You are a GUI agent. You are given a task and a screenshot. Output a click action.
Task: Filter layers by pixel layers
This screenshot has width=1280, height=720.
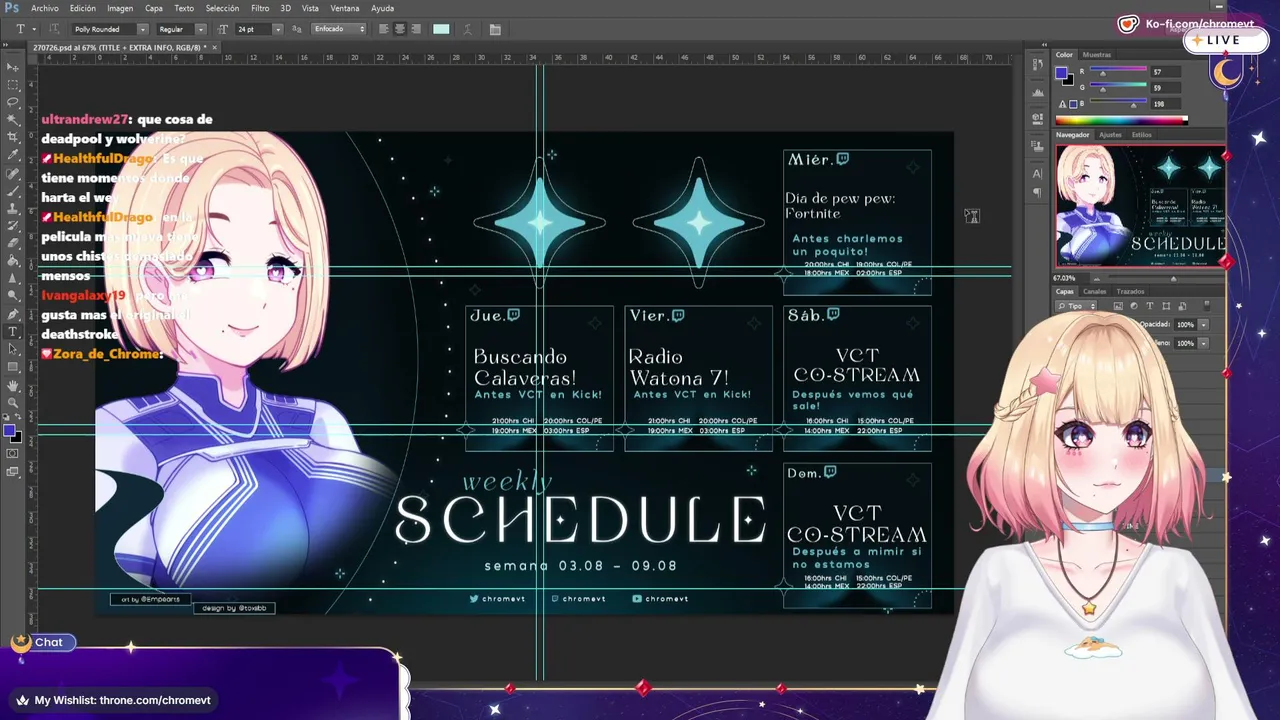1118,306
